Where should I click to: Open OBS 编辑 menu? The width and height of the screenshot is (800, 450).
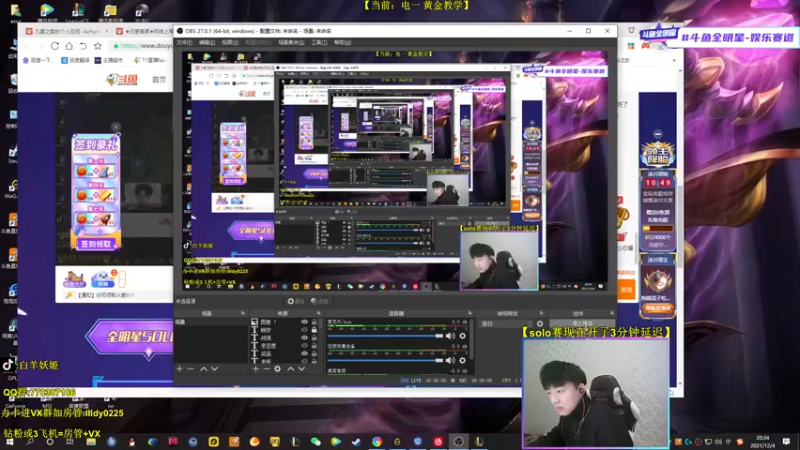[x=207, y=42]
